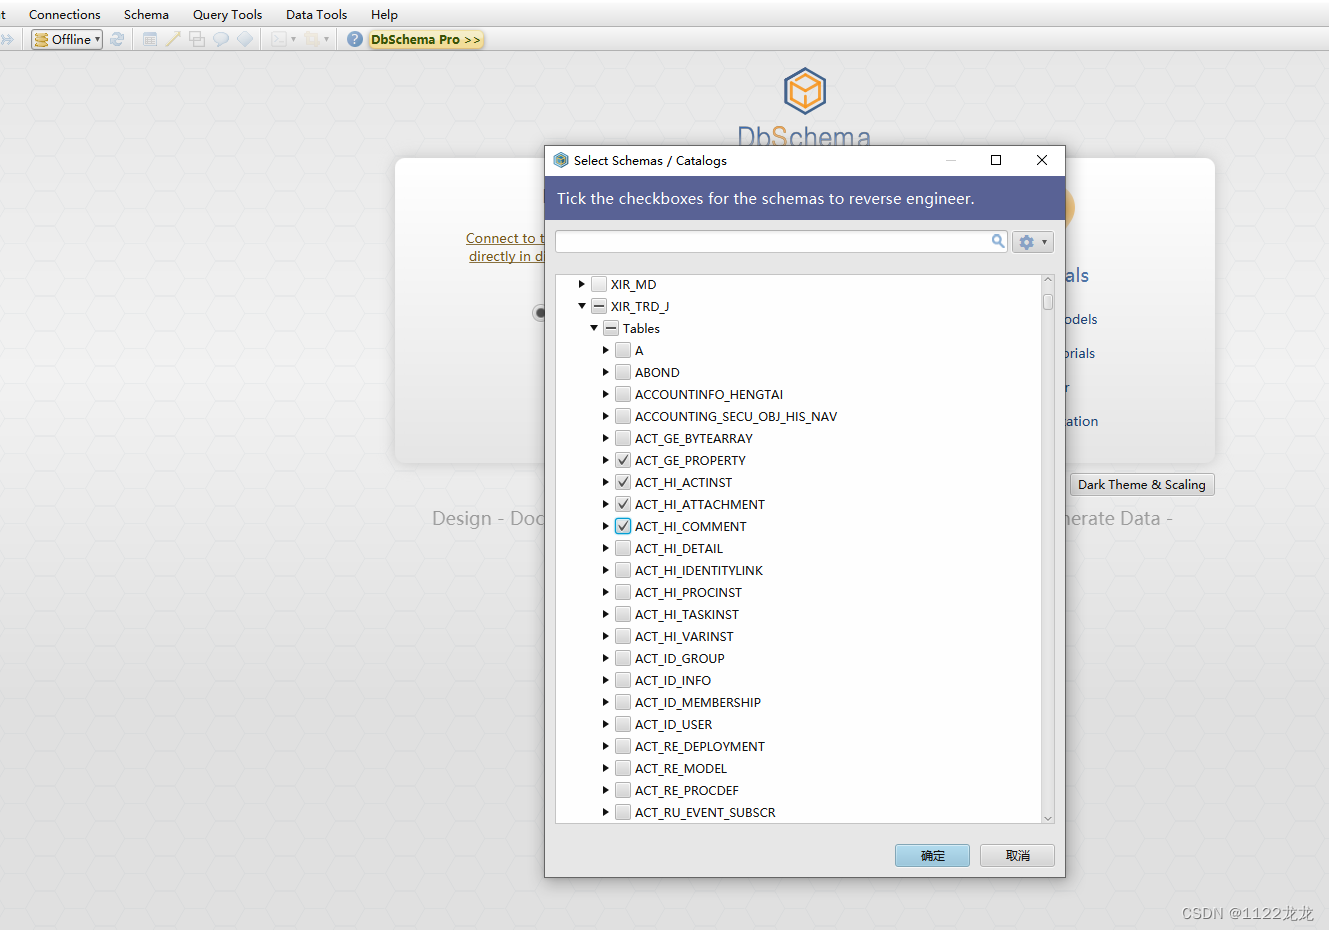
Task: Click the search magnifier icon in dialog
Action: 998,241
